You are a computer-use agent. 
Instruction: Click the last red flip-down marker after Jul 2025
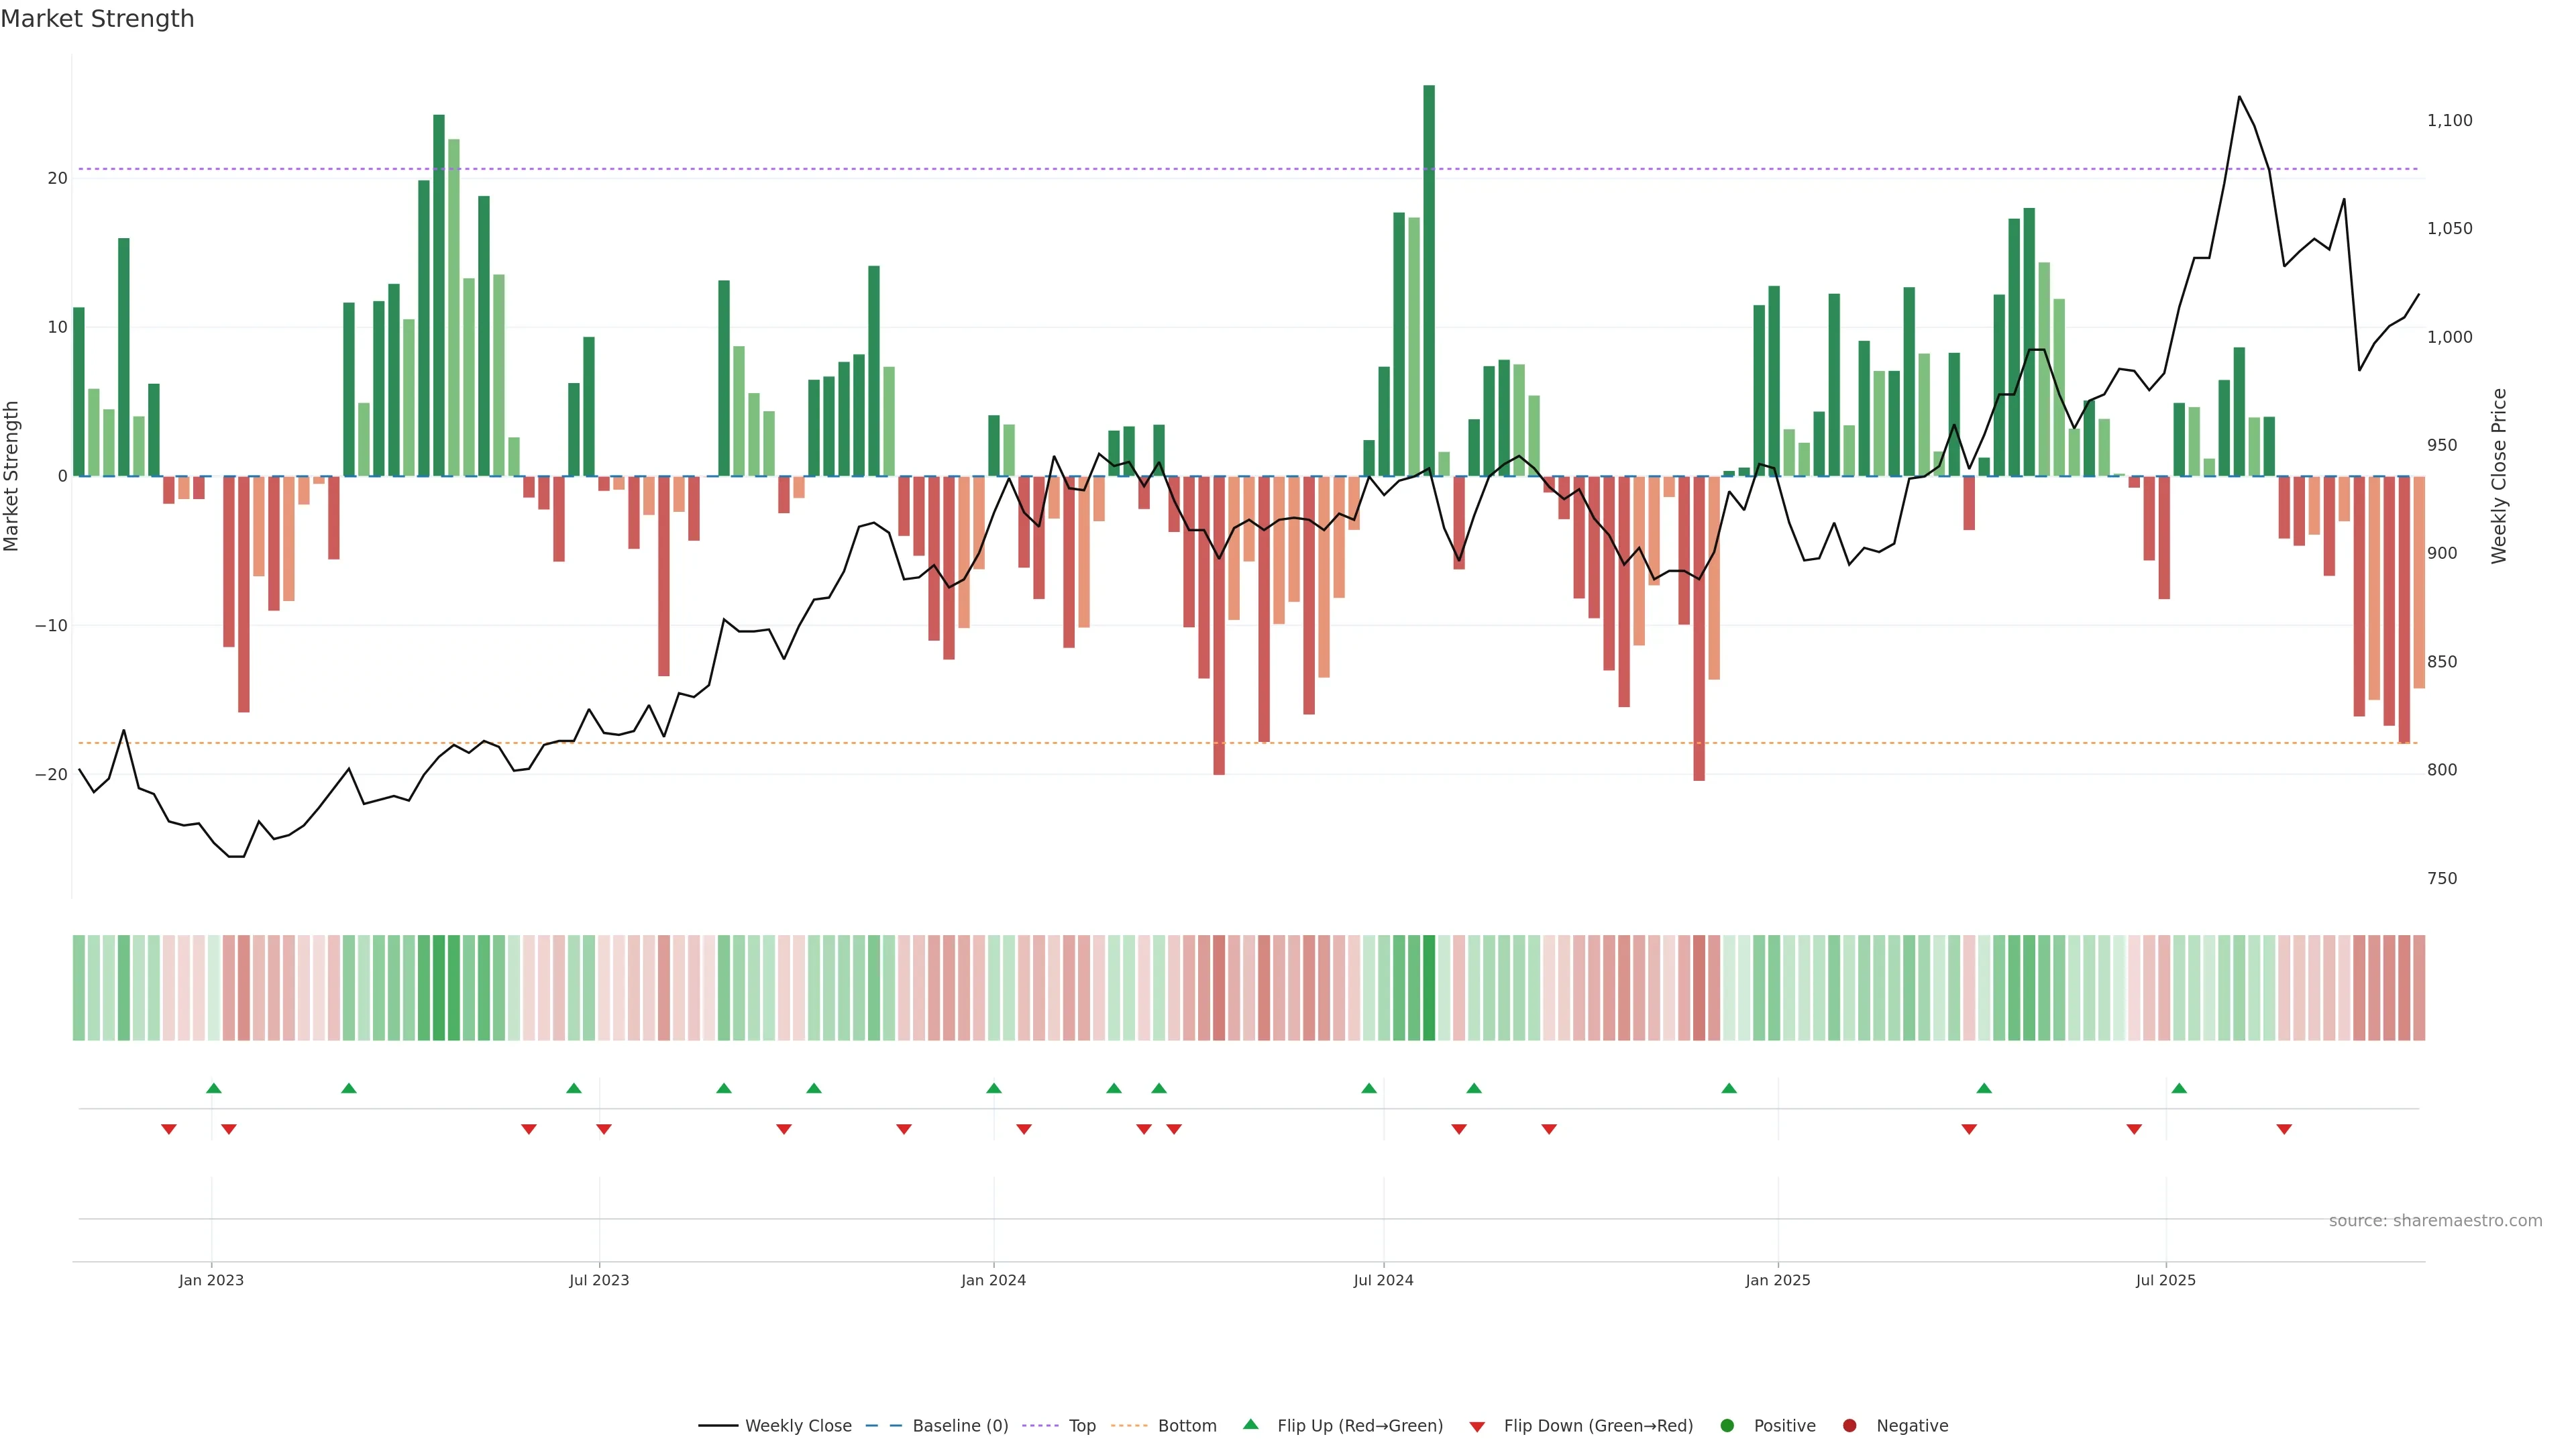tap(2284, 1129)
